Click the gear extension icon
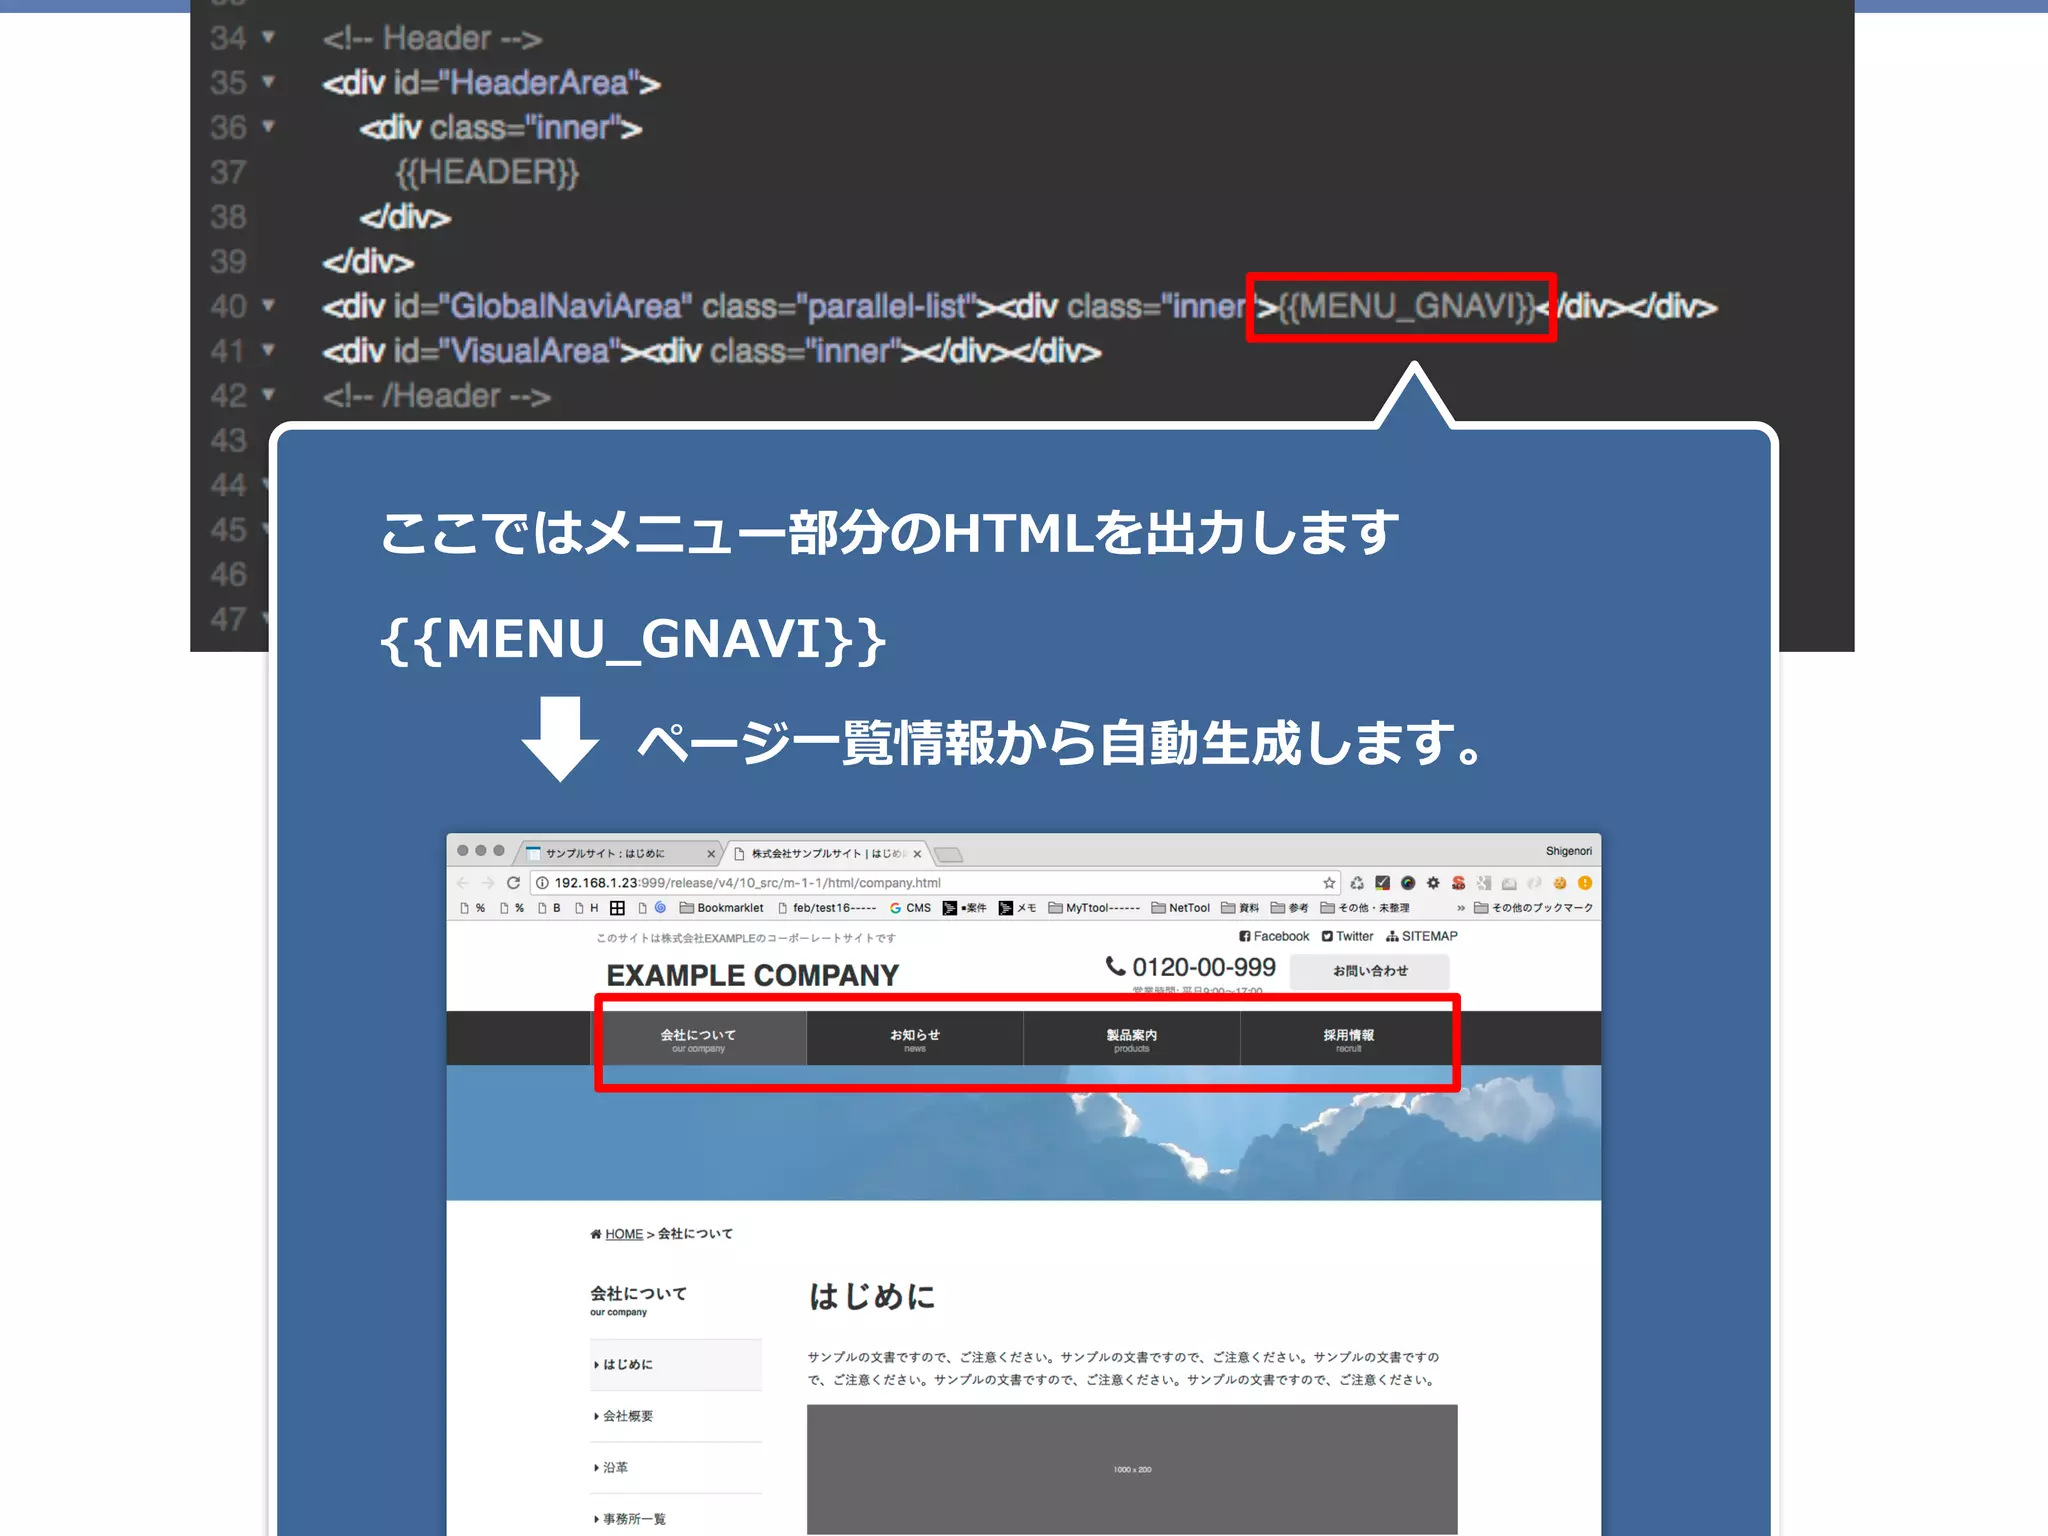2048x1536 pixels. 1433,882
